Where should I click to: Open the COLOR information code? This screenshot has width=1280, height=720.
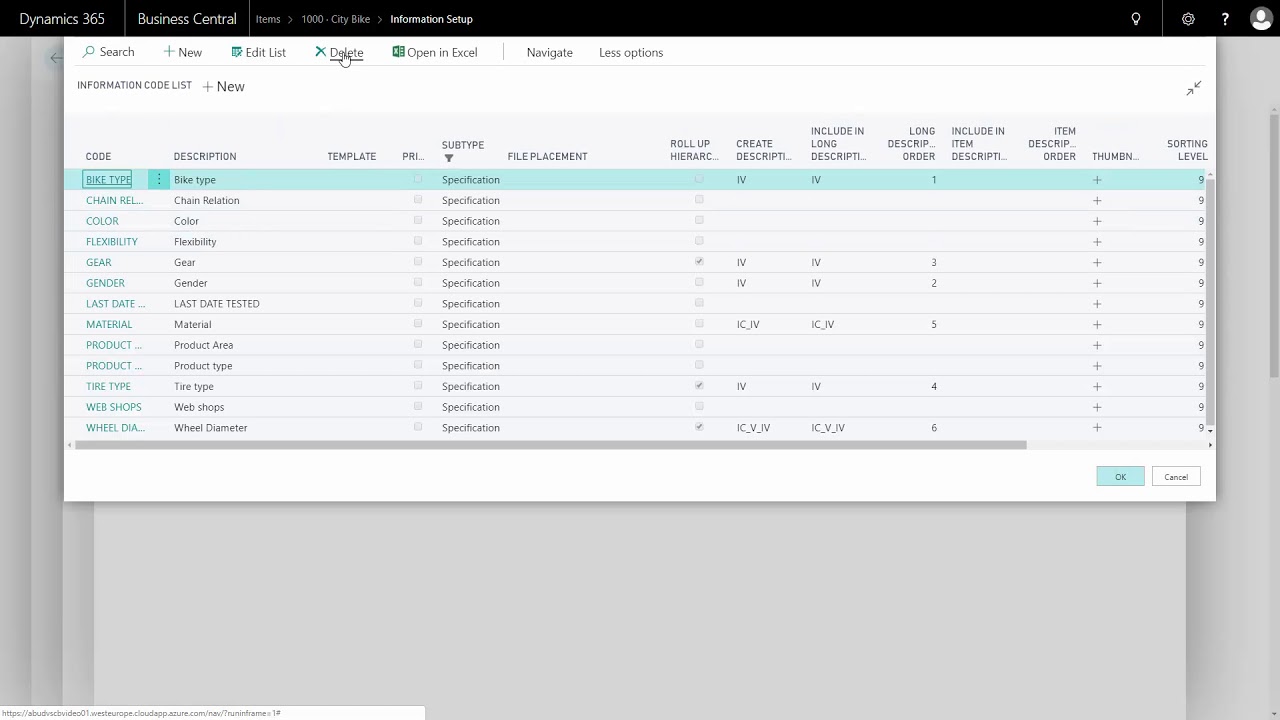[x=102, y=221]
